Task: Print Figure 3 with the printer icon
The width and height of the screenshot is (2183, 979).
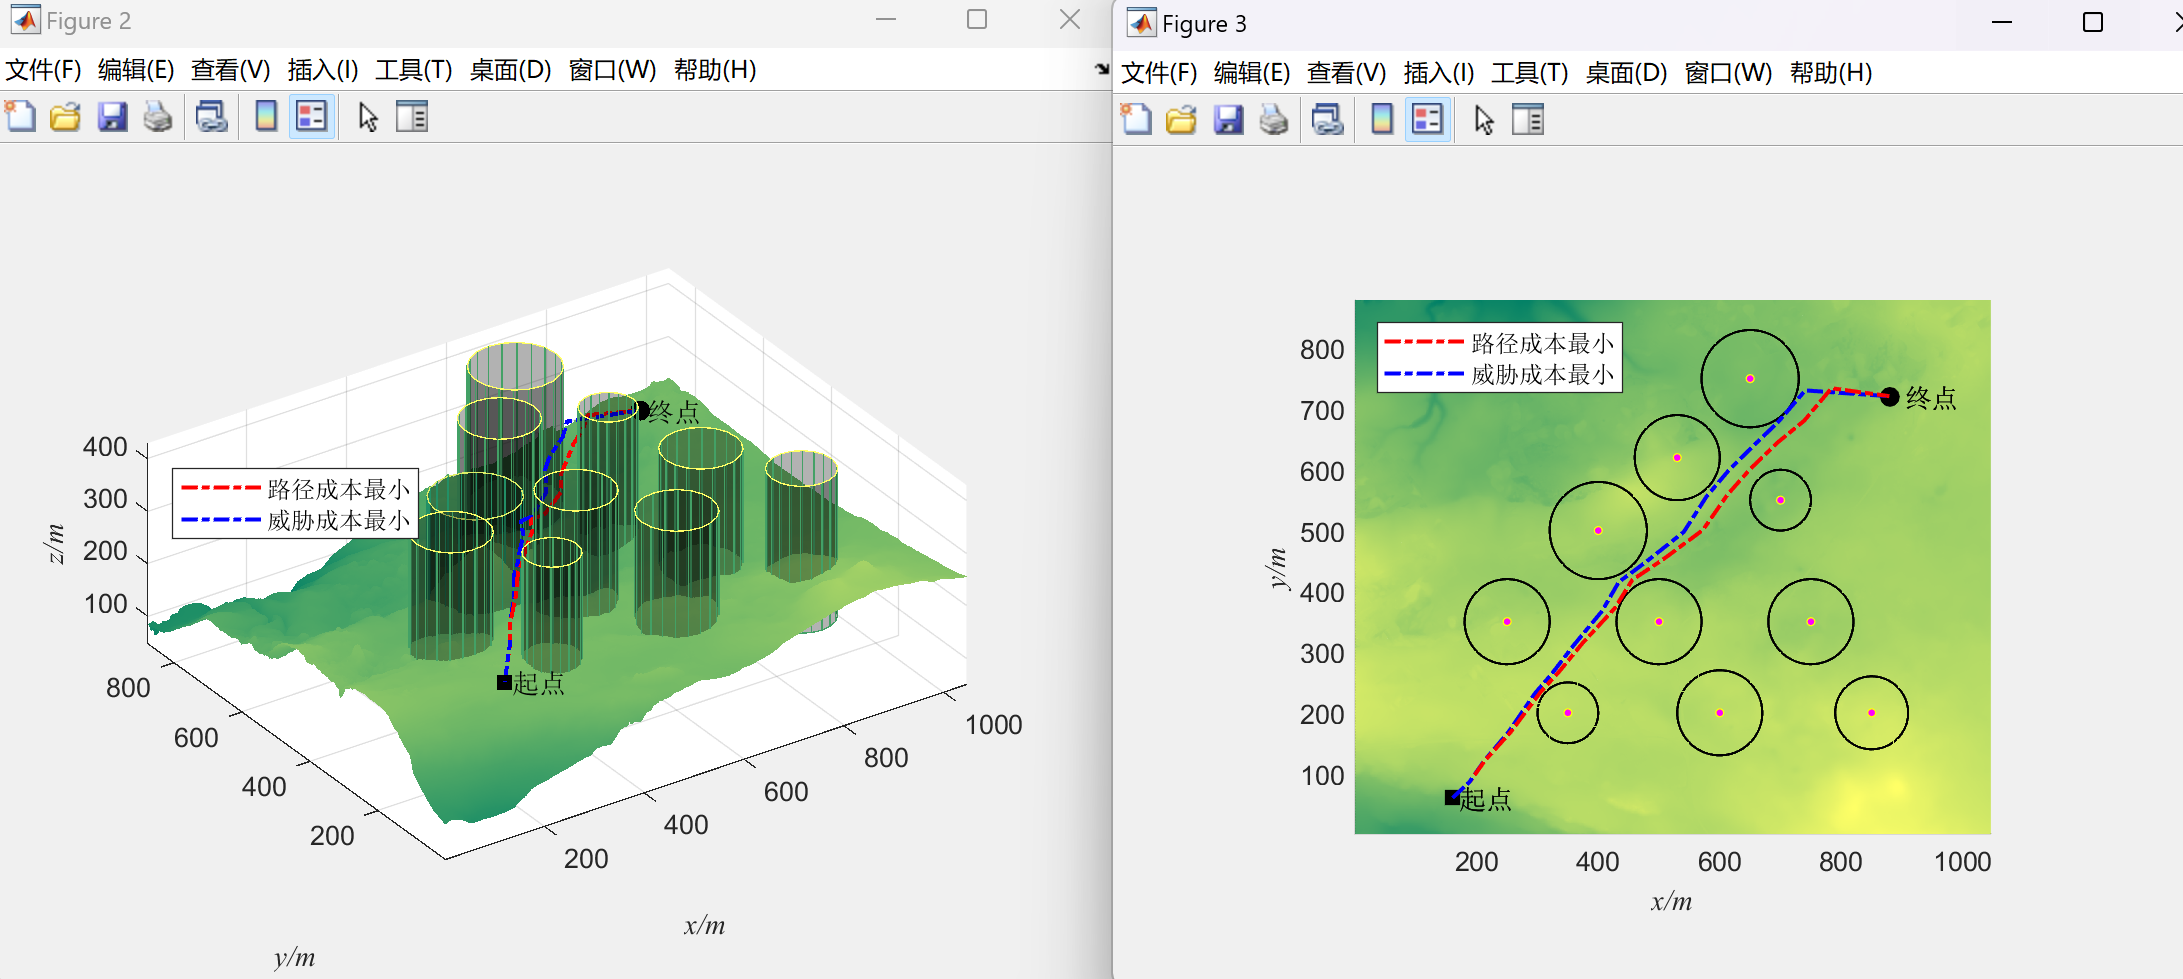Action: click(x=1274, y=120)
